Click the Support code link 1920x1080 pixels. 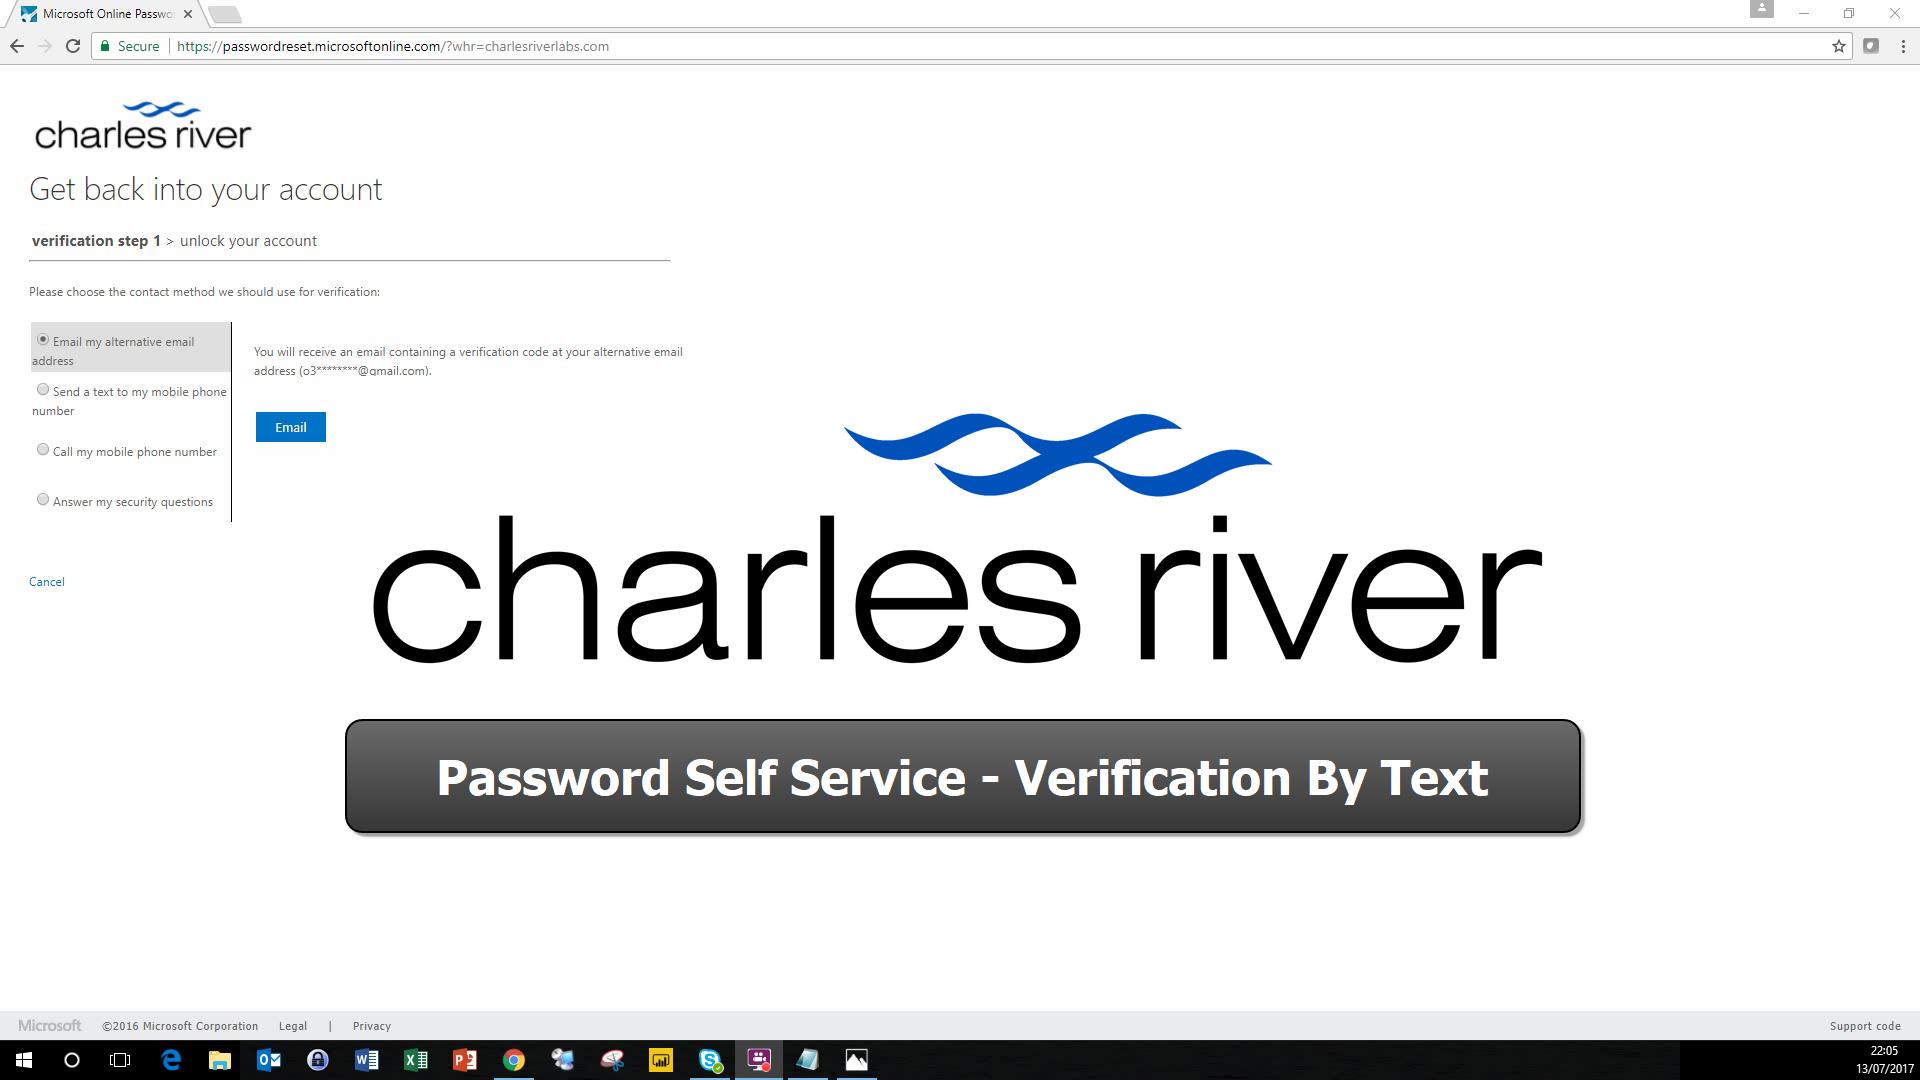[1865, 1026]
